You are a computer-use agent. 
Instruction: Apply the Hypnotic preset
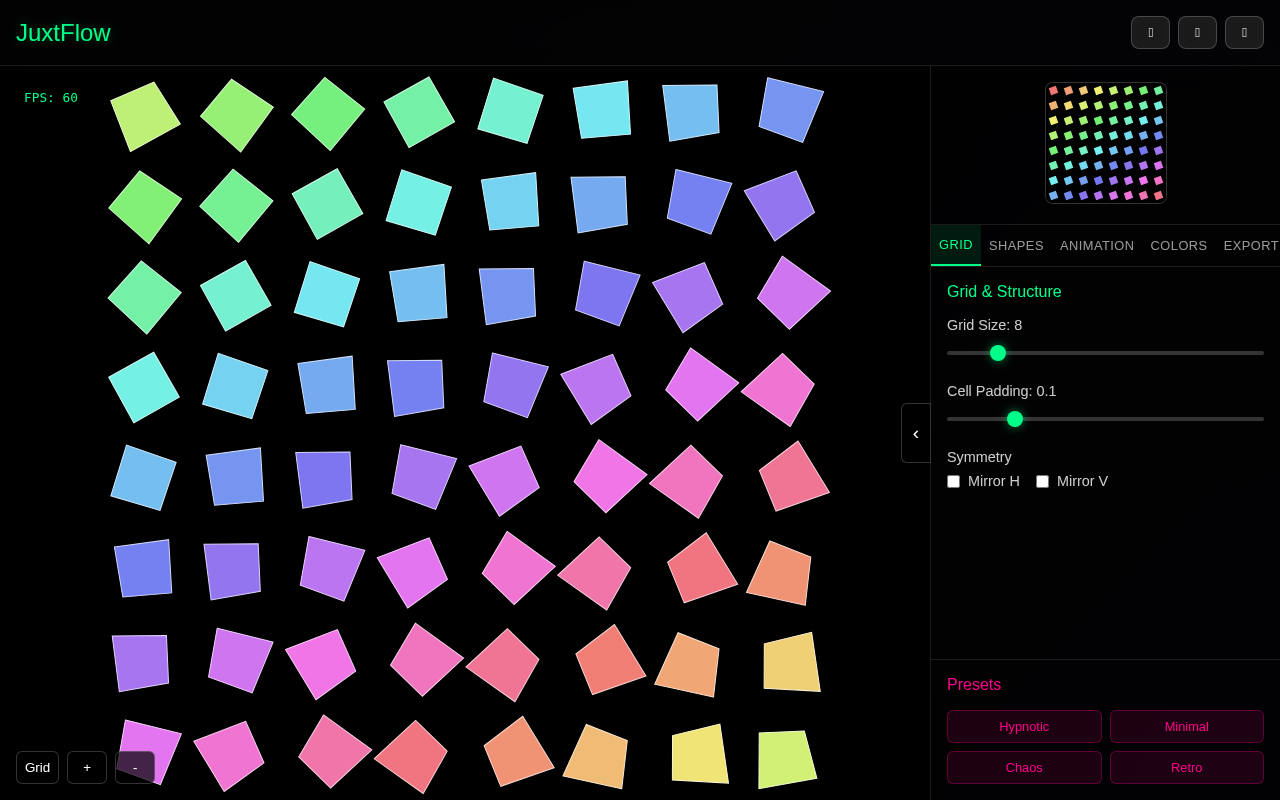click(x=1024, y=727)
